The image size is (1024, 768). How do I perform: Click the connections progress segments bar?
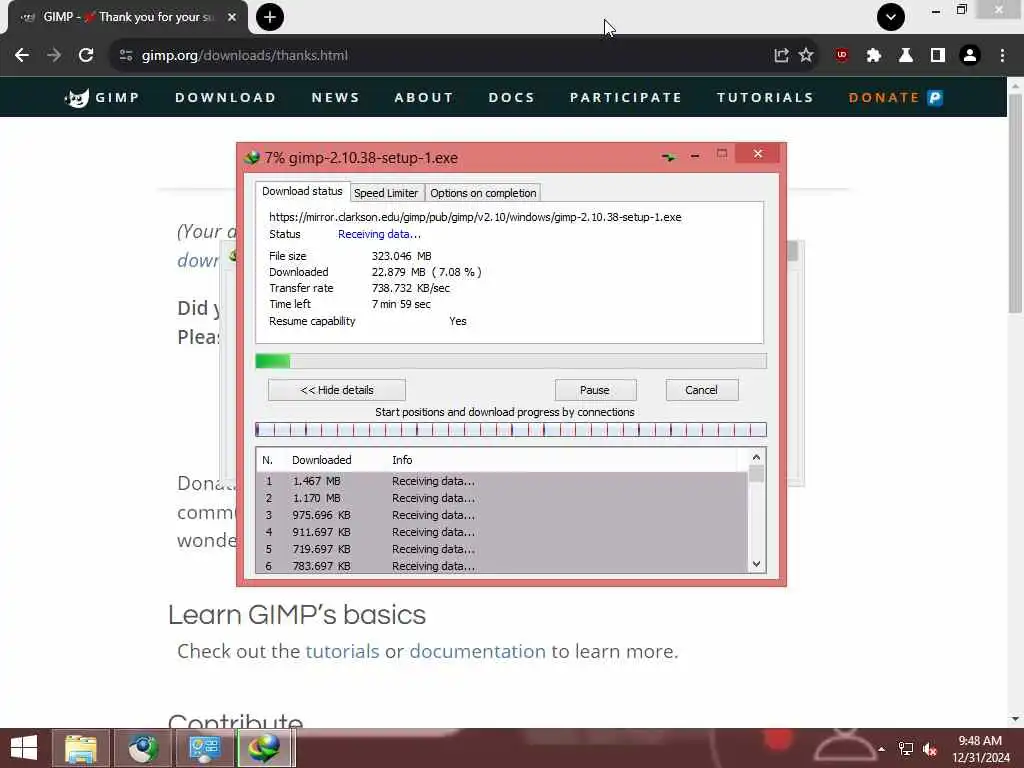pos(511,430)
